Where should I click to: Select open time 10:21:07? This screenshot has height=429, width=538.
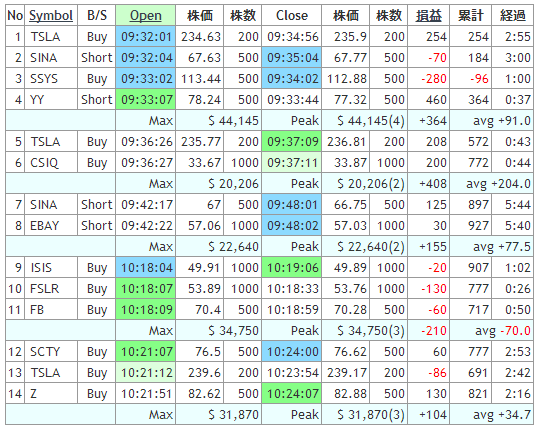point(146,351)
